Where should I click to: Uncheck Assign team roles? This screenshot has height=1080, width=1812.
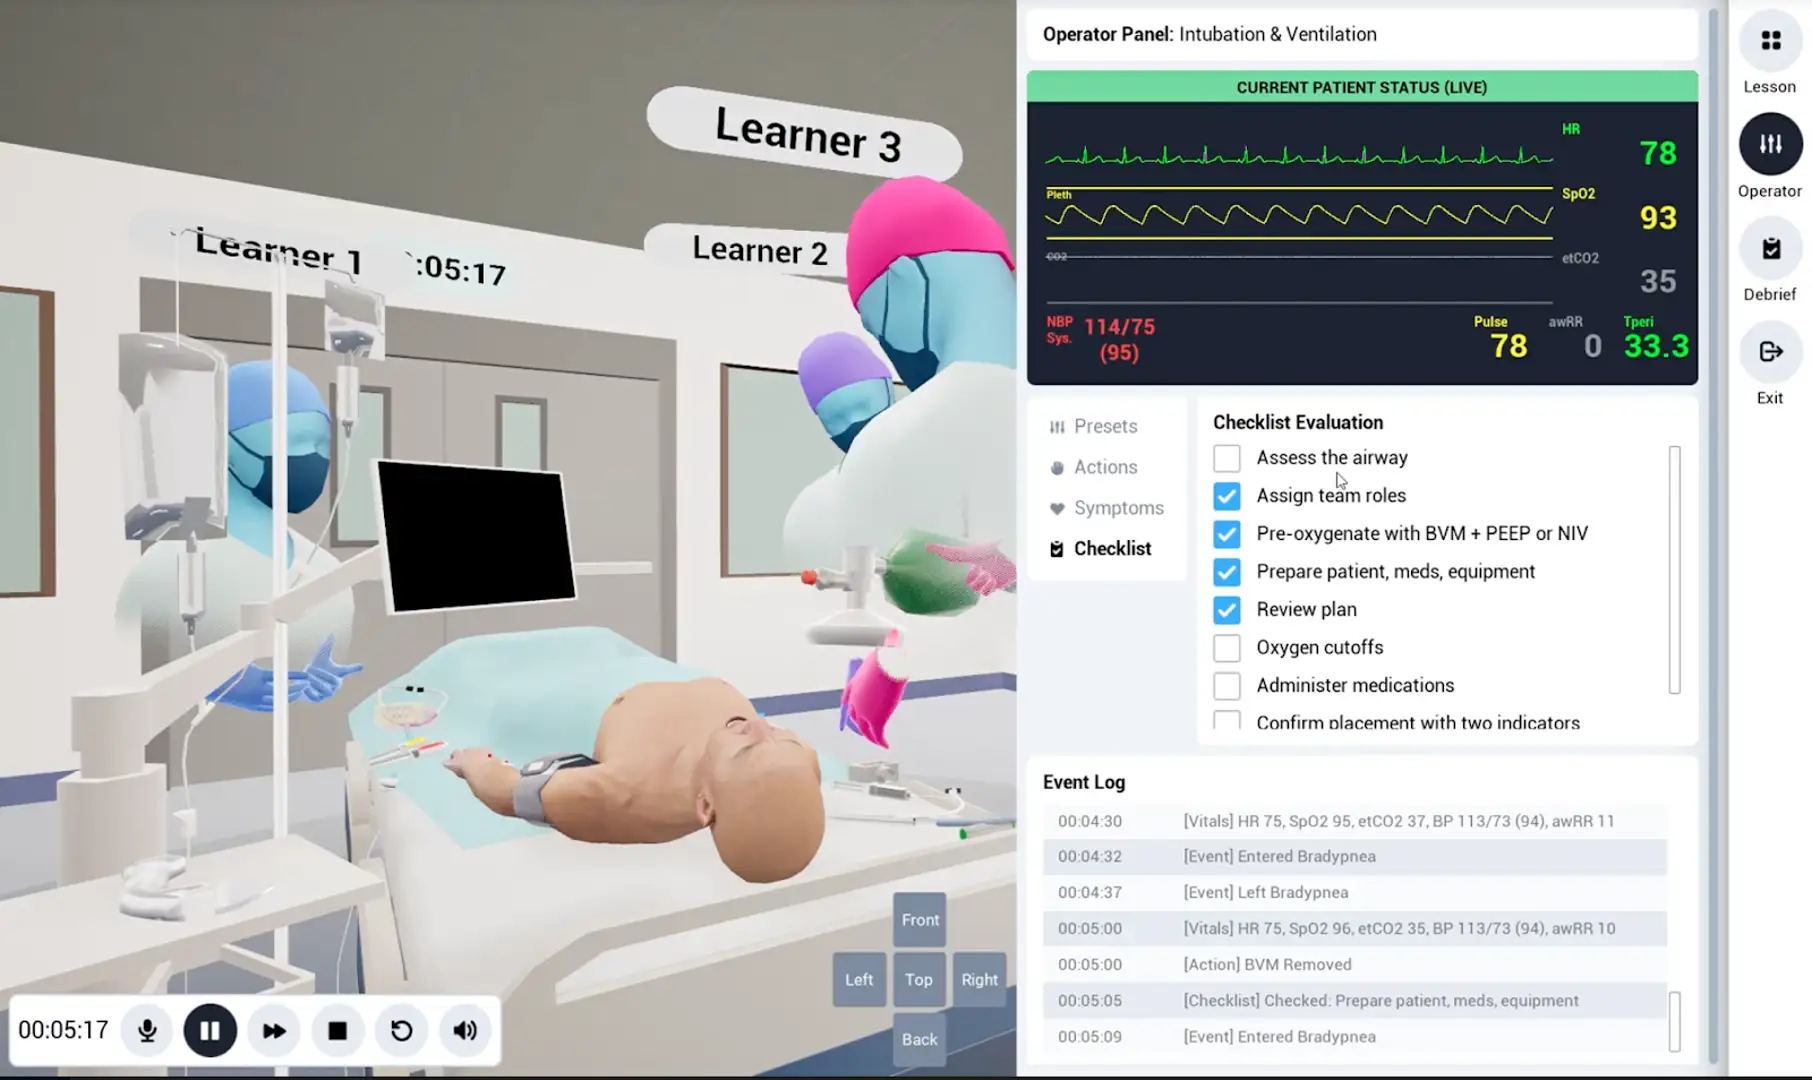1227,496
